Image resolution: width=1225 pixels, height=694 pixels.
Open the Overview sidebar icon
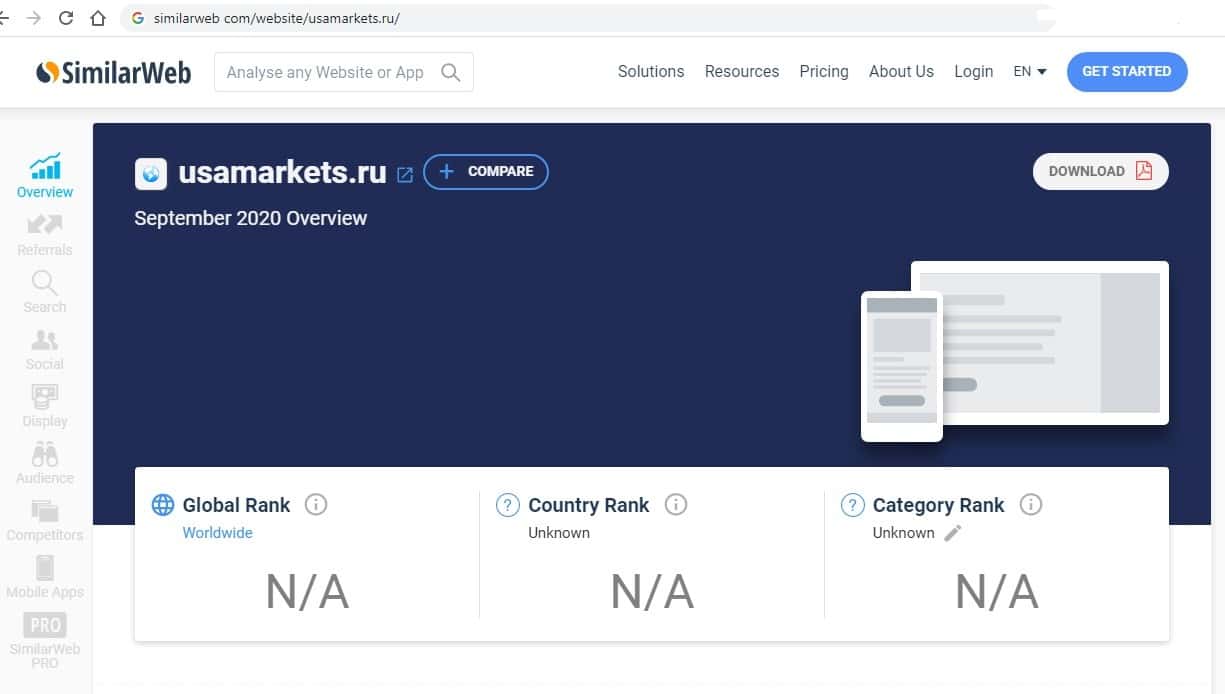pos(45,167)
